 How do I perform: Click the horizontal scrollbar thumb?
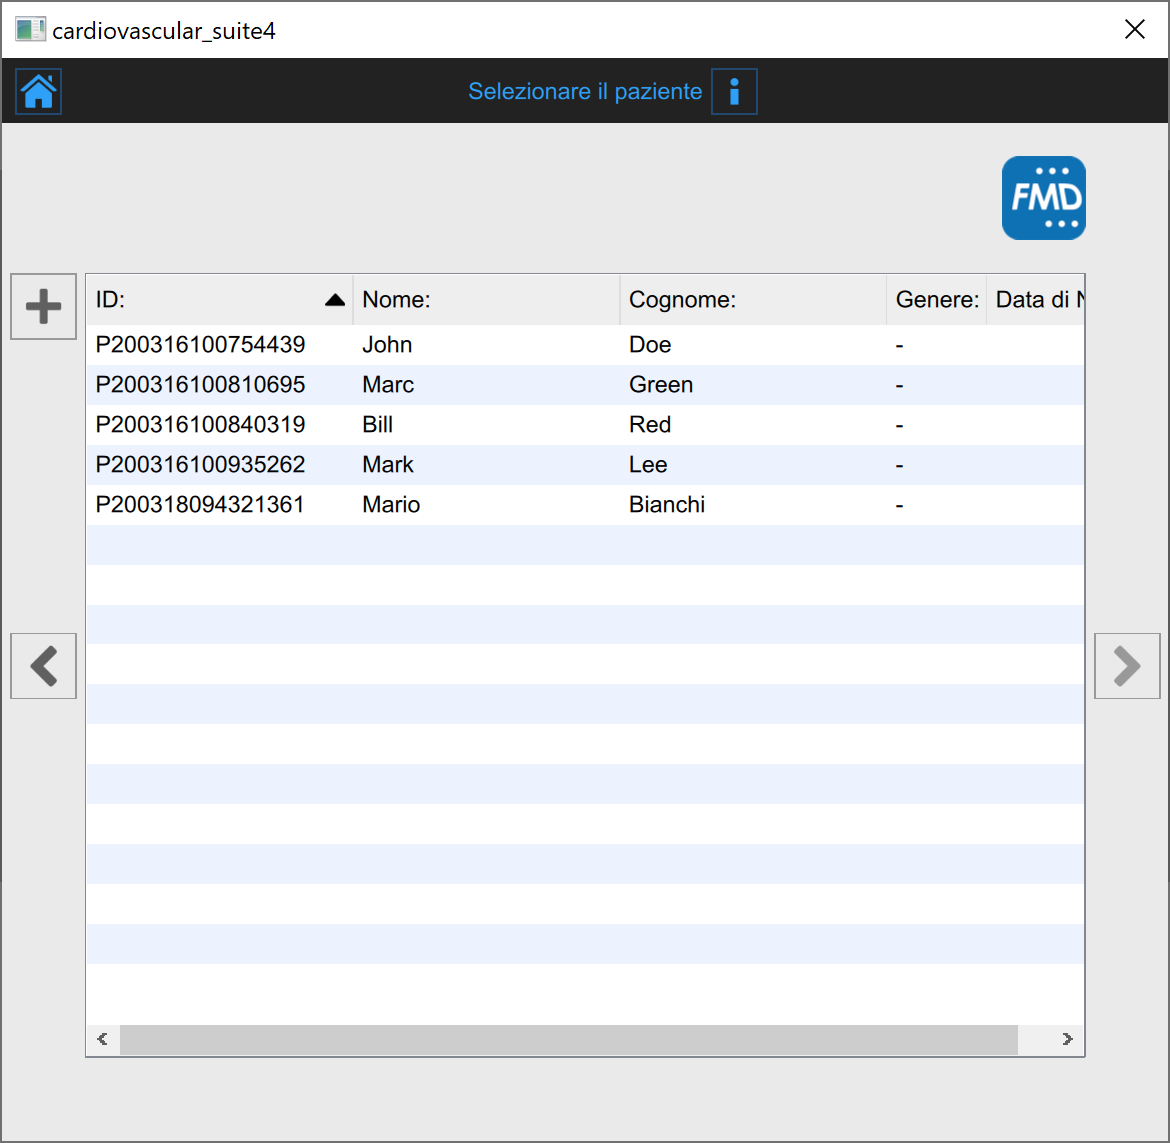(x=568, y=1040)
